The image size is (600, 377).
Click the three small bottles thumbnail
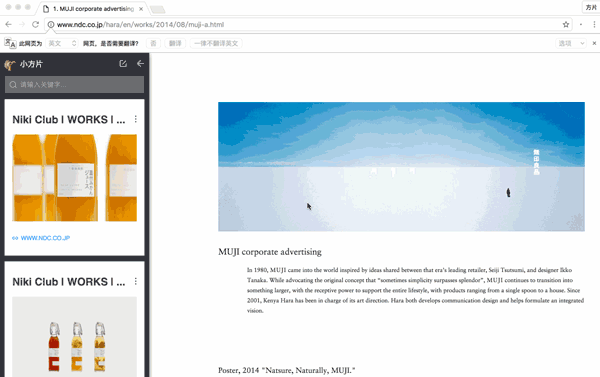(75, 337)
